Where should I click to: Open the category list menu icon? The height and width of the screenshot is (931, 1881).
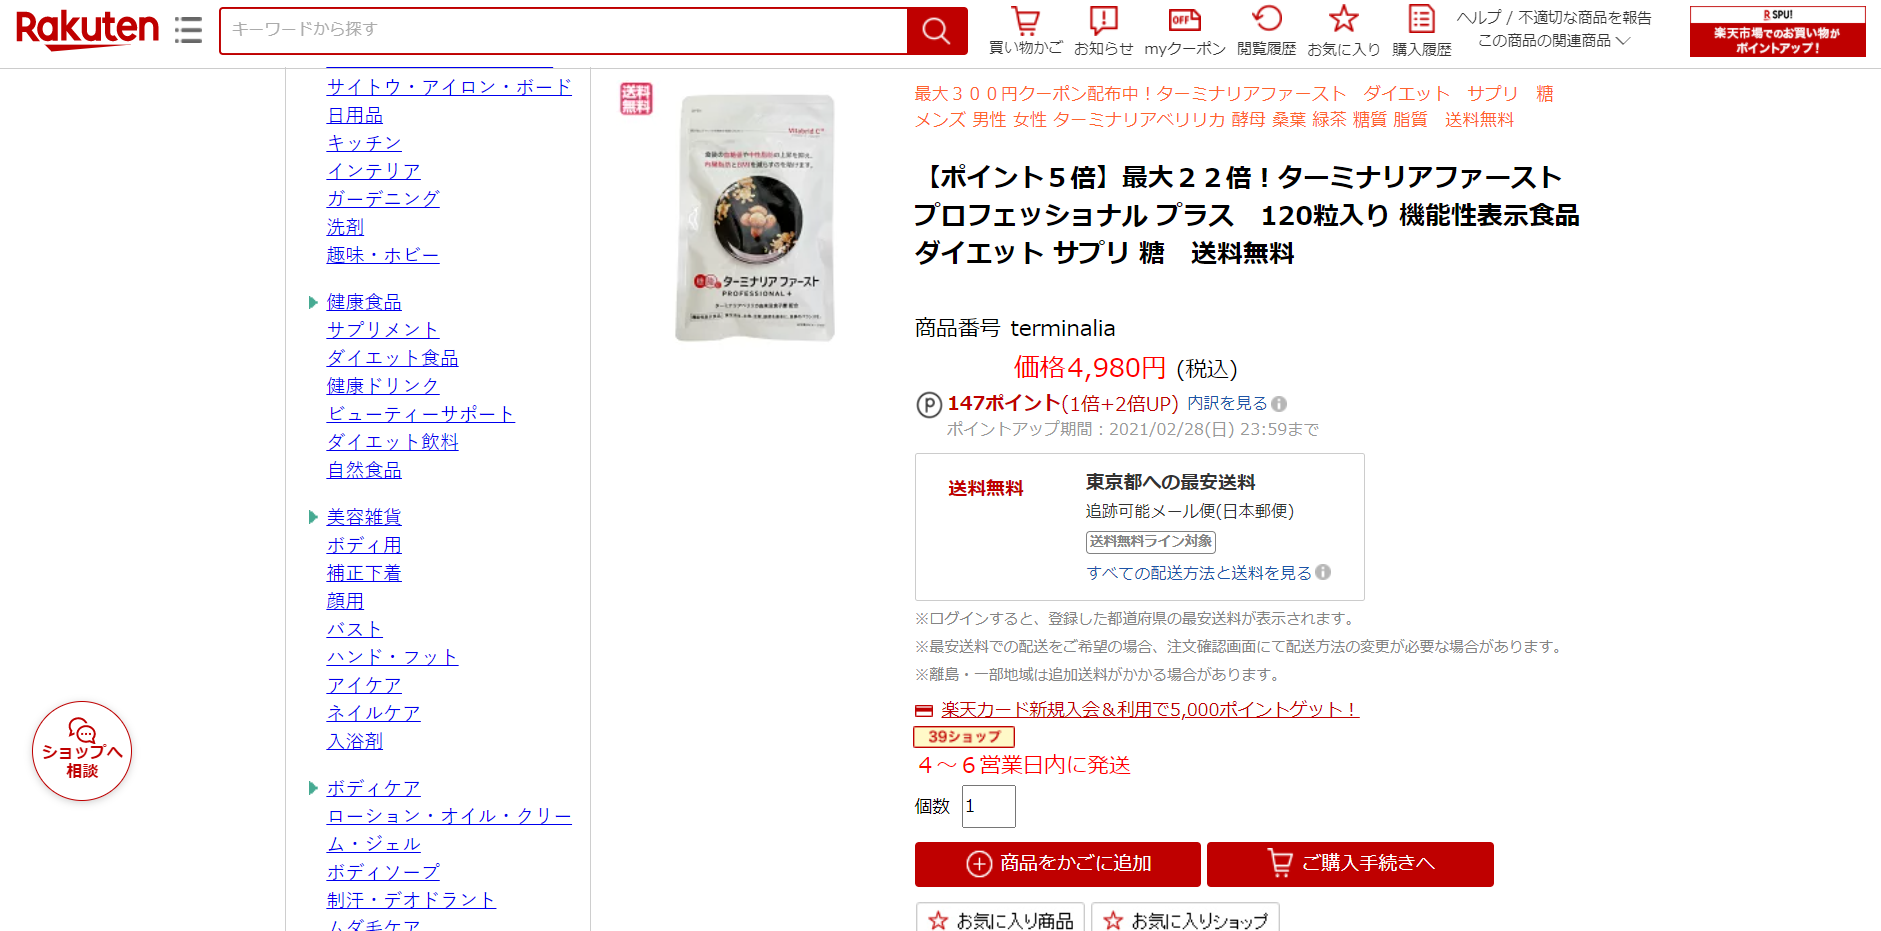pos(188,30)
